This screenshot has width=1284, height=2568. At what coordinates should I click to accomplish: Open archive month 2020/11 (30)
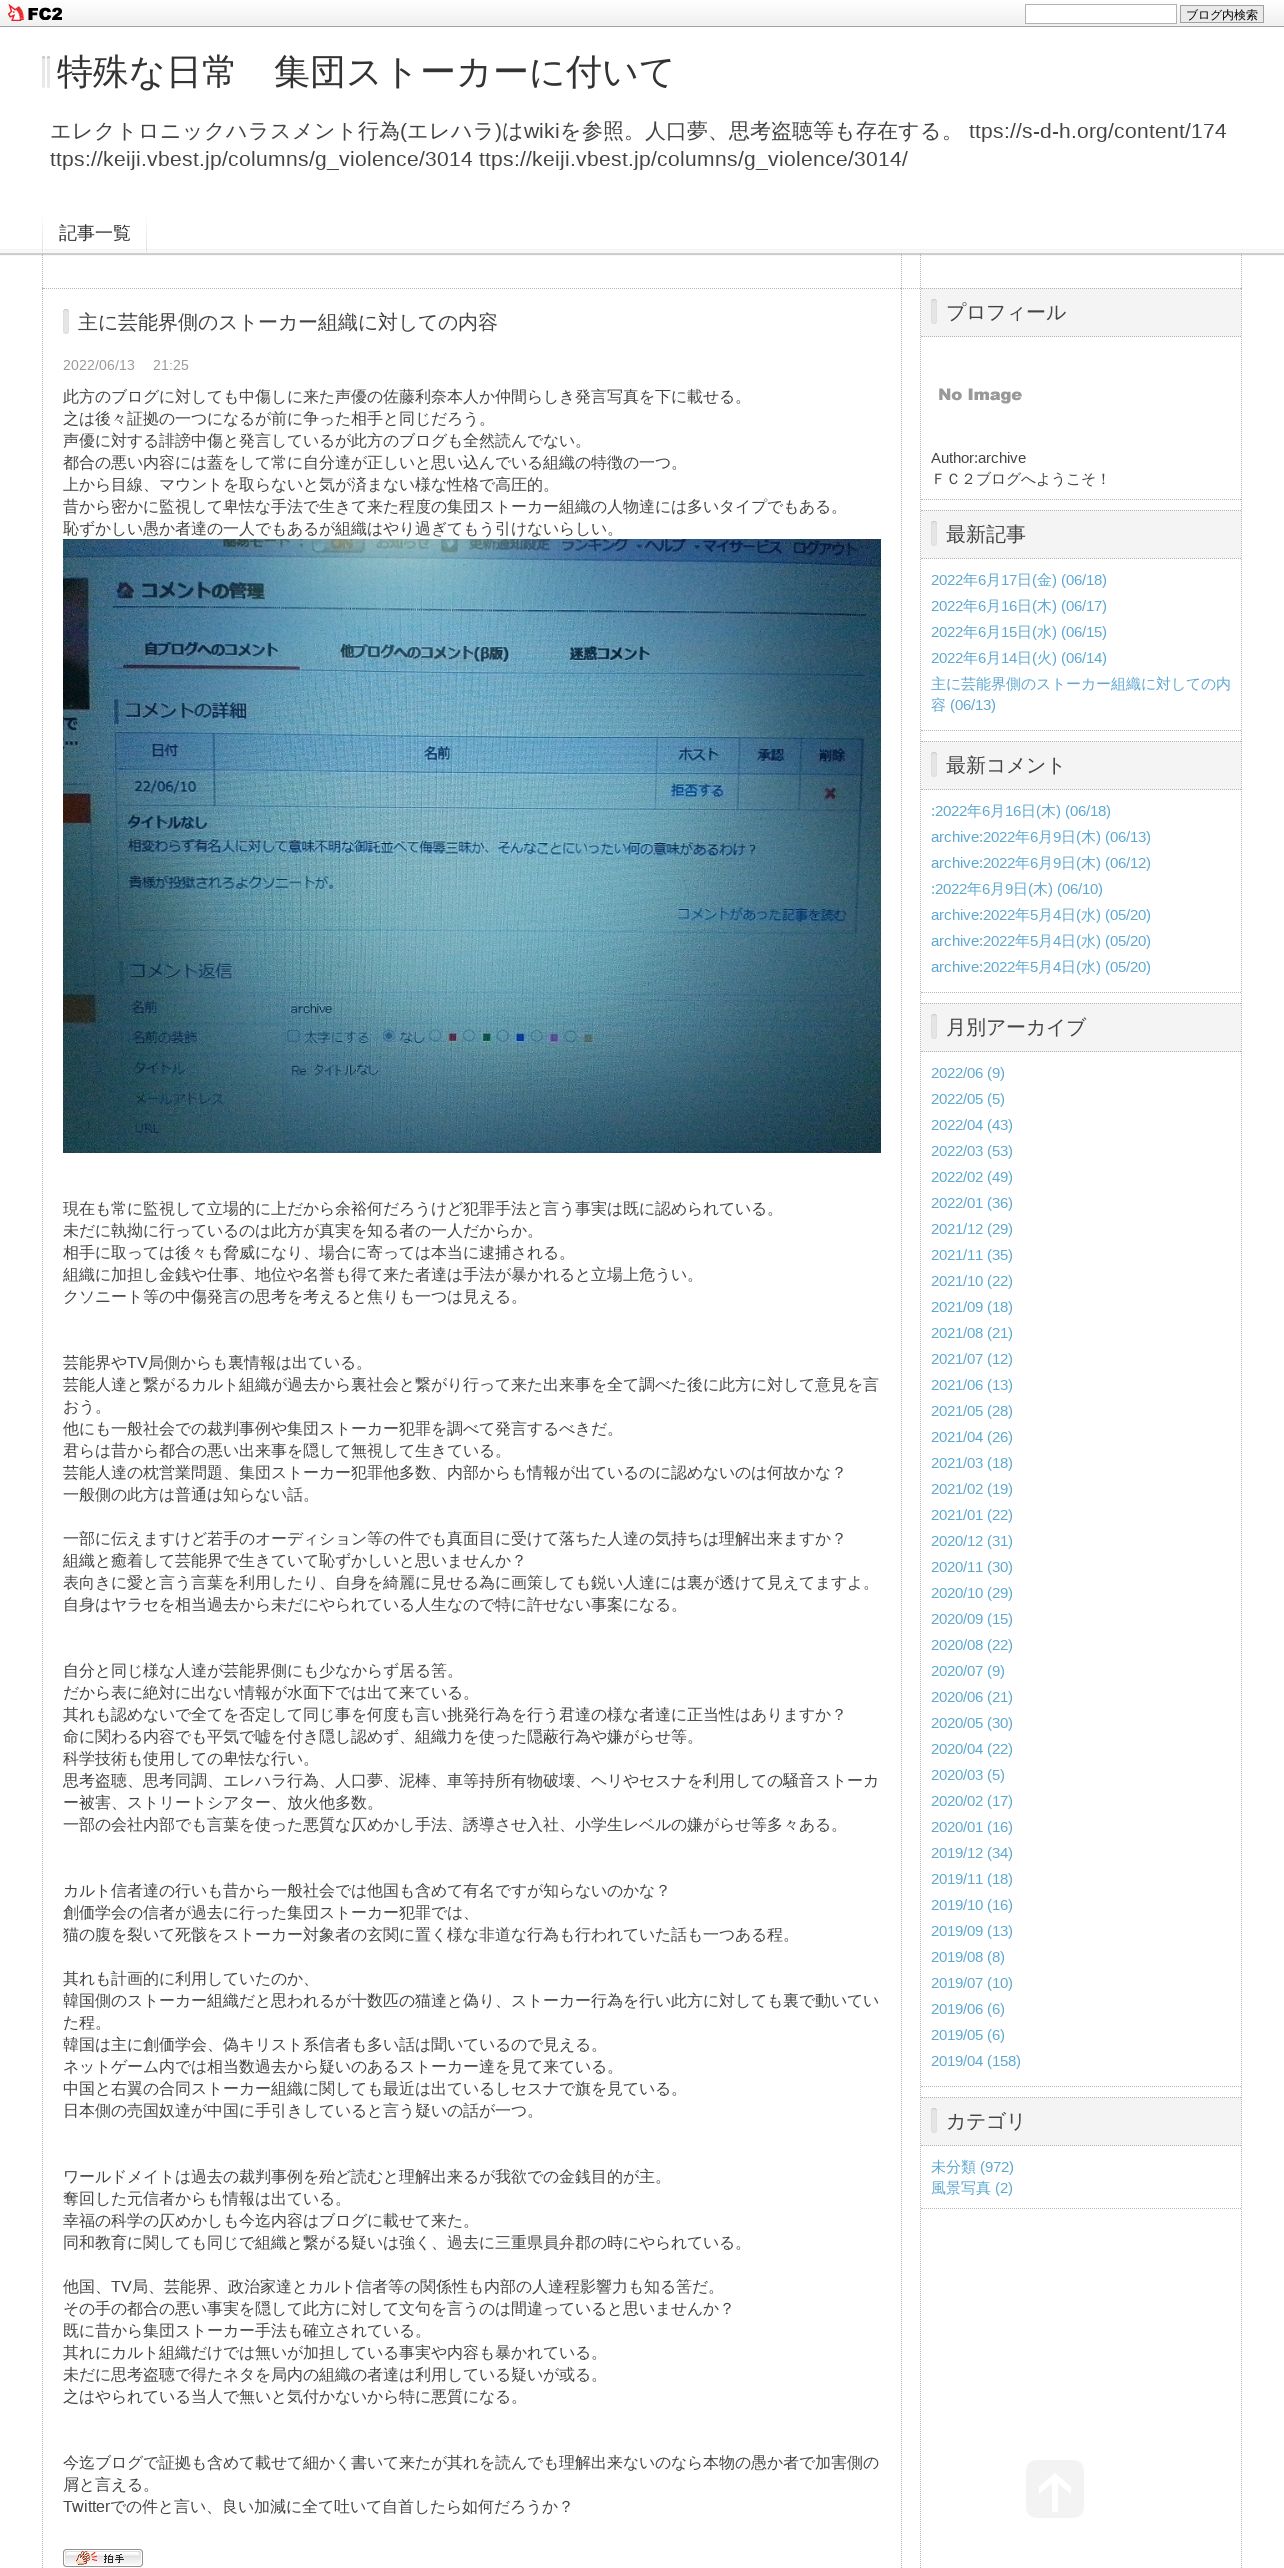click(971, 1567)
